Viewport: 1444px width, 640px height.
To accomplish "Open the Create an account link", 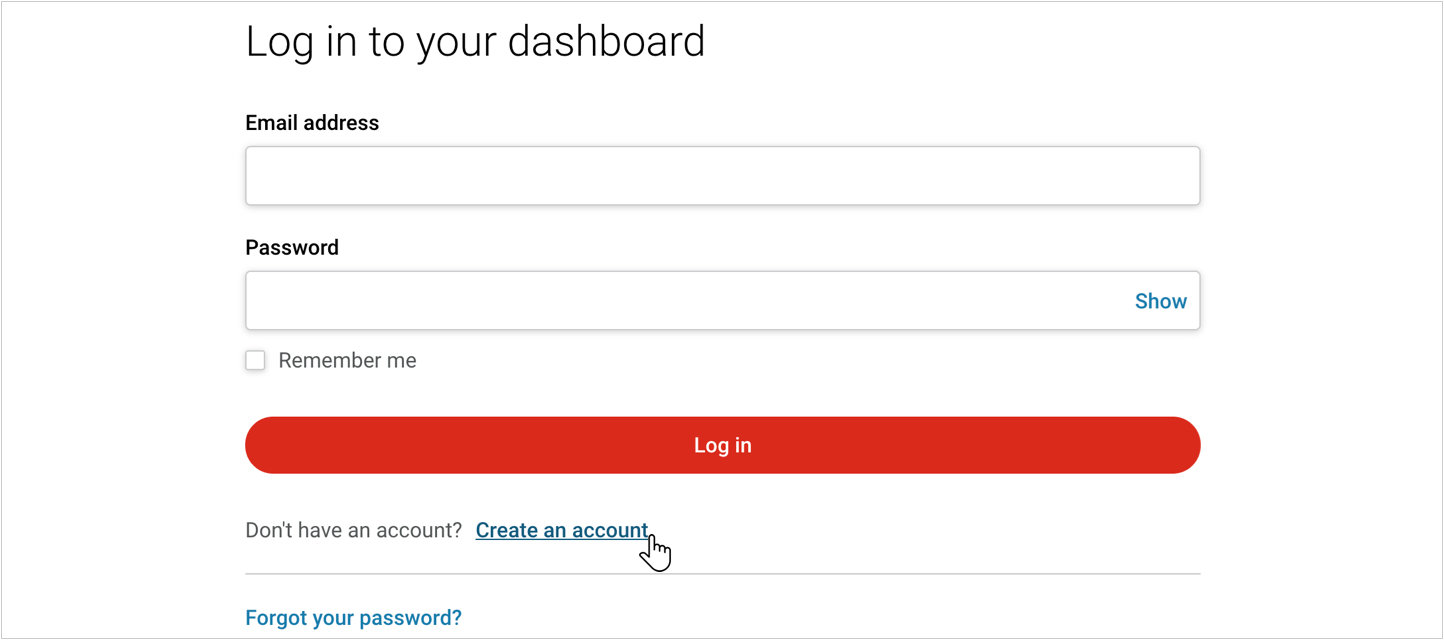I will coord(561,531).
